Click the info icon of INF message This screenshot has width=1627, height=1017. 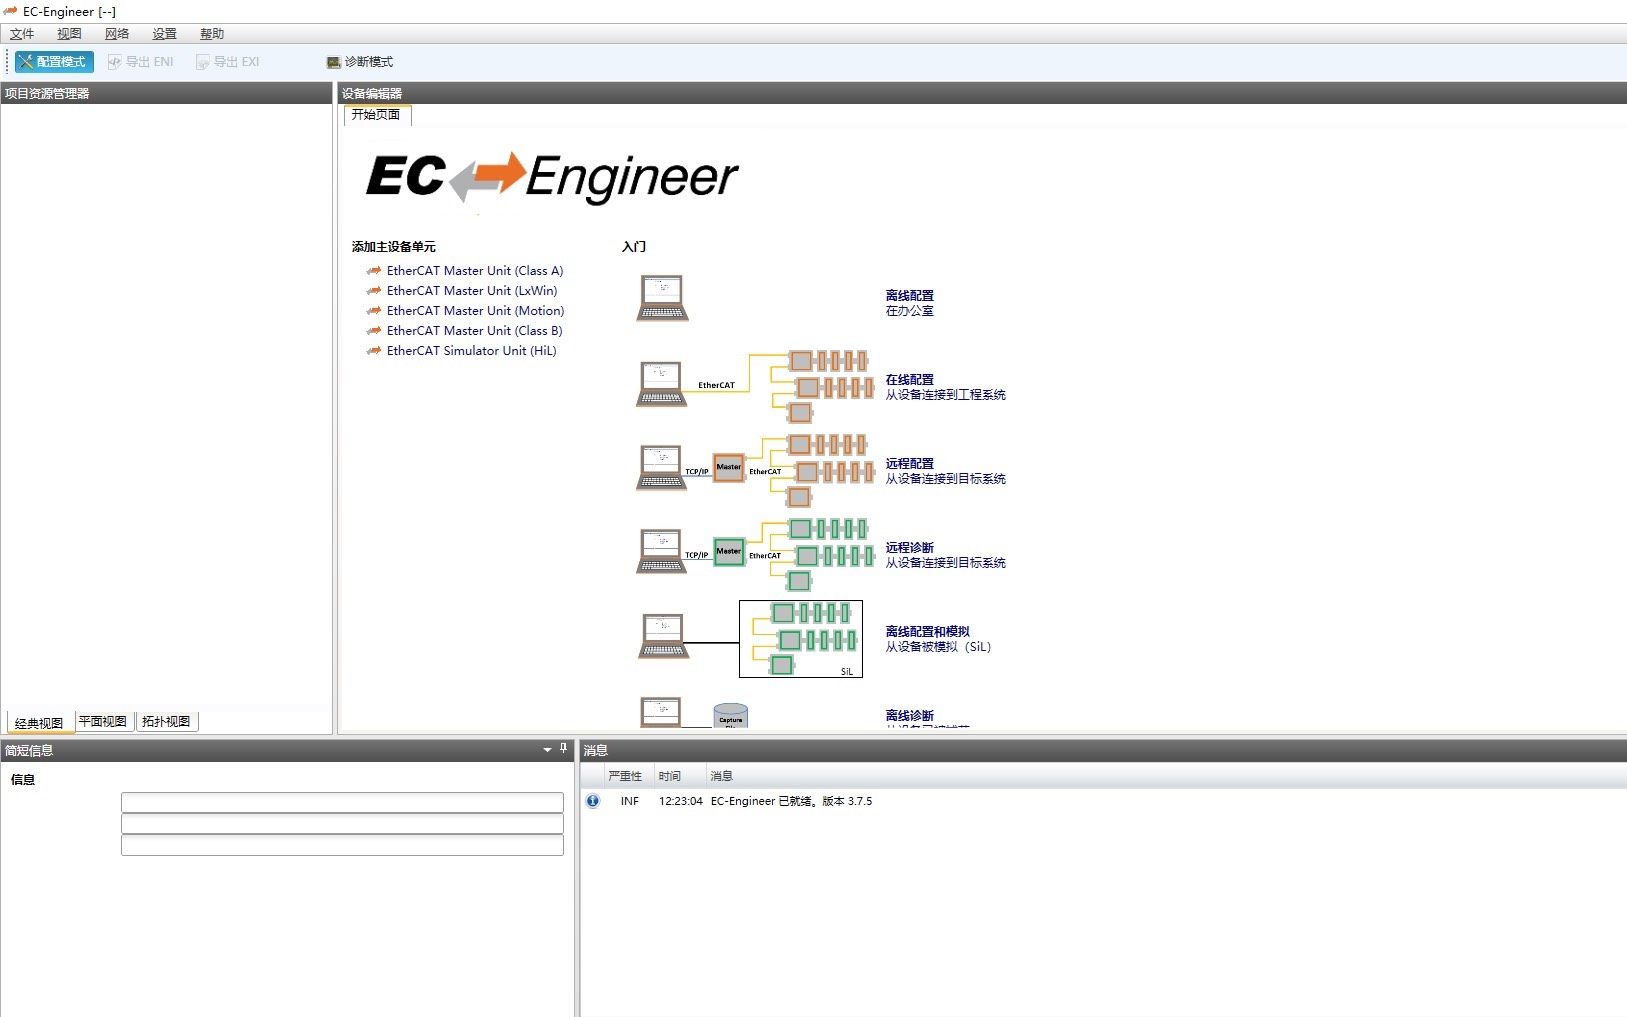click(593, 801)
